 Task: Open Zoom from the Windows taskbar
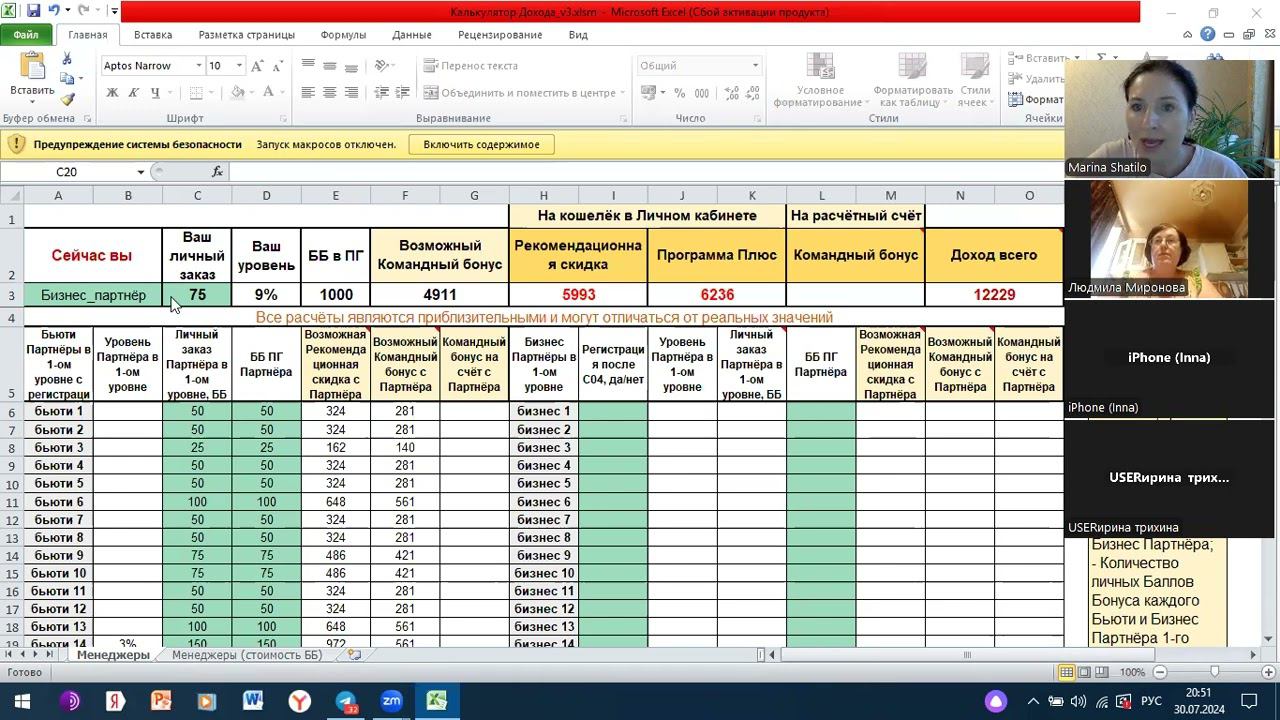pos(391,701)
